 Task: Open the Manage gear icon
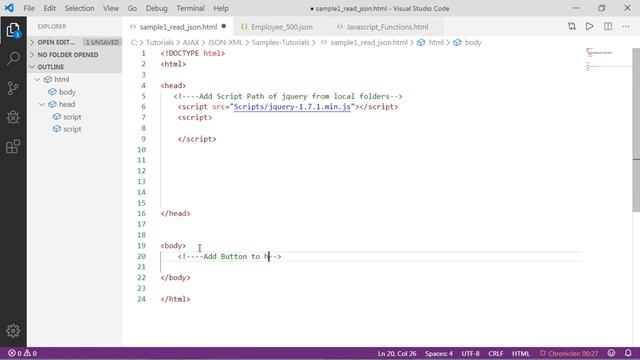click(x=13, y=331)
